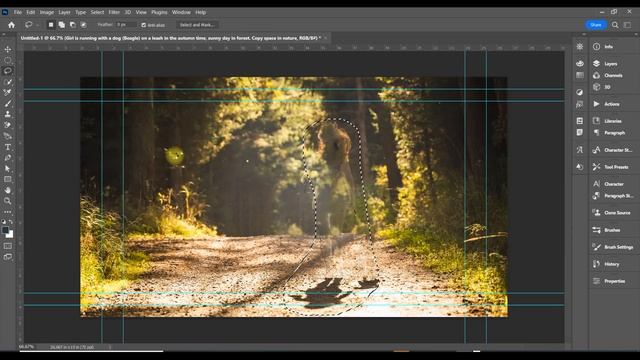The image size is (640, 360).
Task: Select the Brush tool
Action: tap(8, 104)
